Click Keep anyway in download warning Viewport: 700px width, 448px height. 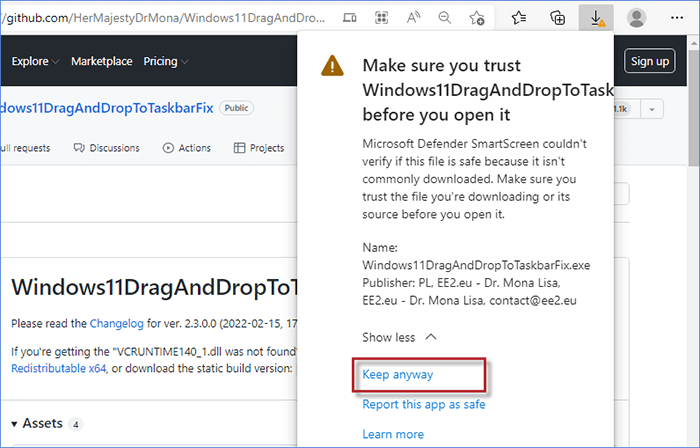coord(398,374)
